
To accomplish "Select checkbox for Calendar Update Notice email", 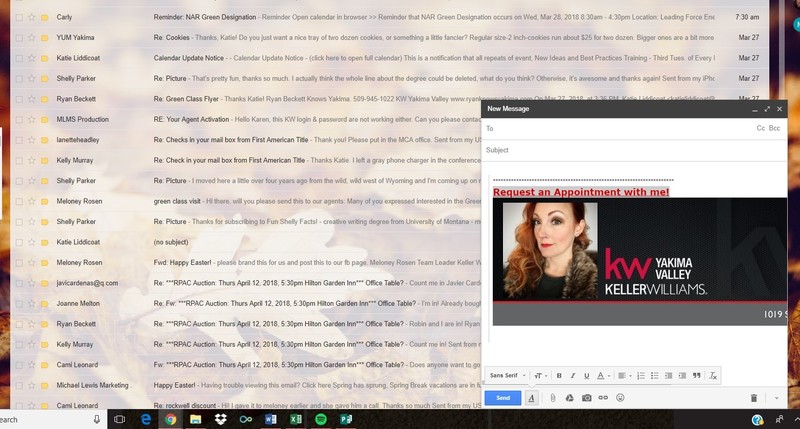I will tap(19, 58).
